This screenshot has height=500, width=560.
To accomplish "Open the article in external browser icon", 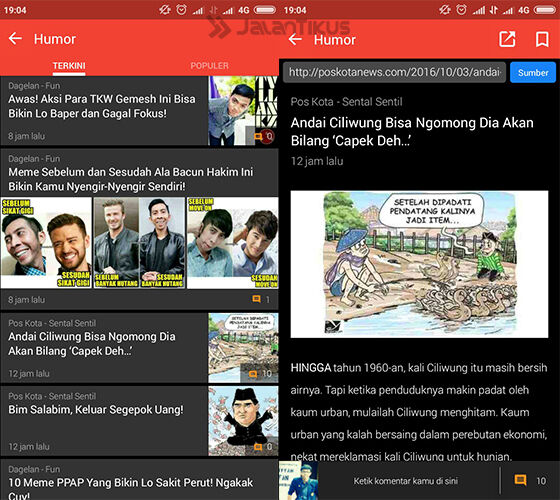I will coord(507,39).
